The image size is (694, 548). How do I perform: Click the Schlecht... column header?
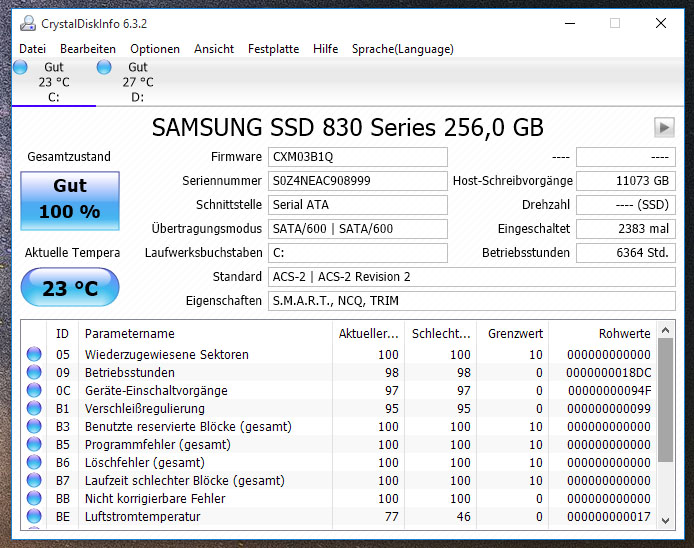click(440, 333)
